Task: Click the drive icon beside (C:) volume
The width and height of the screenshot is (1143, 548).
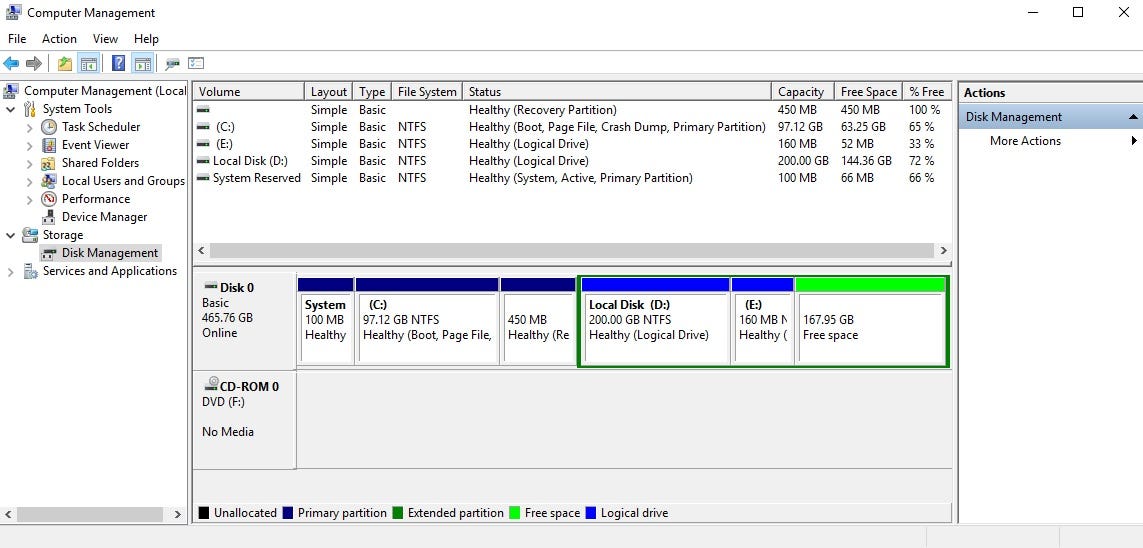Action: [203, 127]
